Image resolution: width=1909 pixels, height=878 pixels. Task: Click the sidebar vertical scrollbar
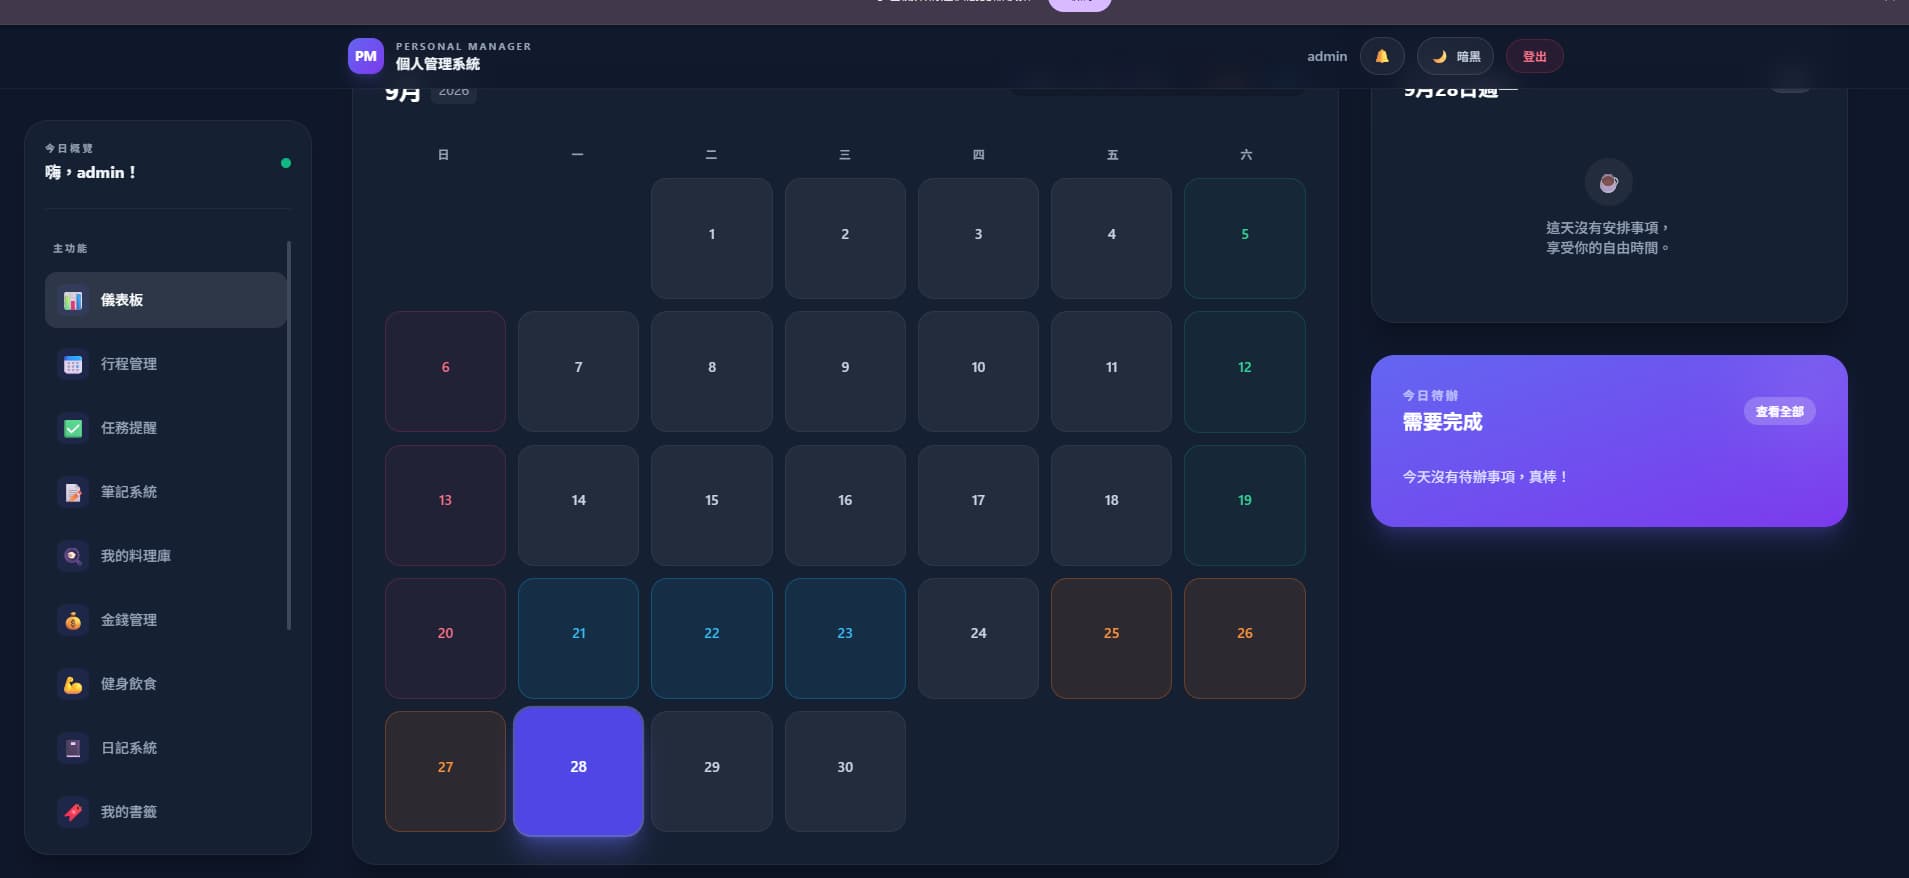tap(289, 435)
